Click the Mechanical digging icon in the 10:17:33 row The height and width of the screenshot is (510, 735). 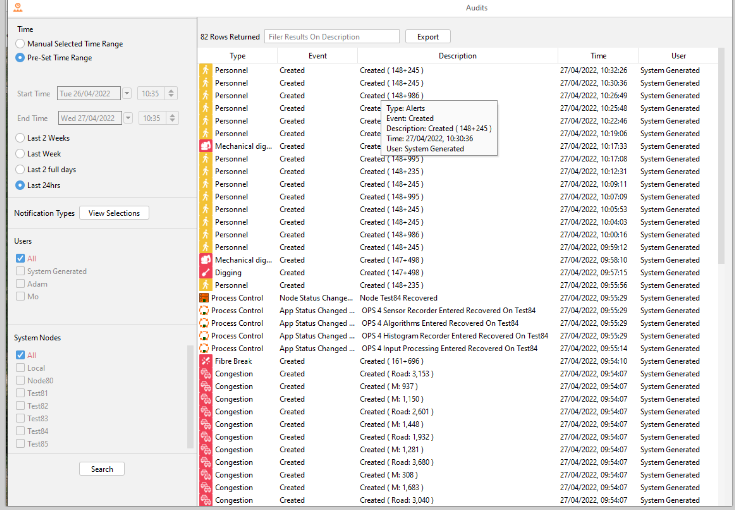point(206,146)
